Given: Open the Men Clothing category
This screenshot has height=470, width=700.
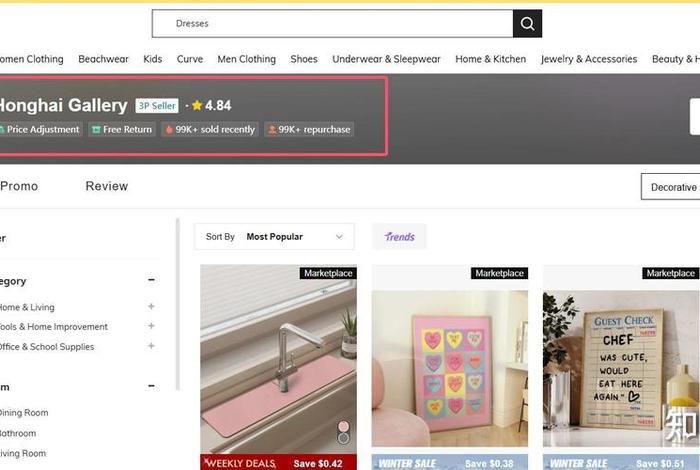Looking at the screenshot, I should (x=246, y=59).
